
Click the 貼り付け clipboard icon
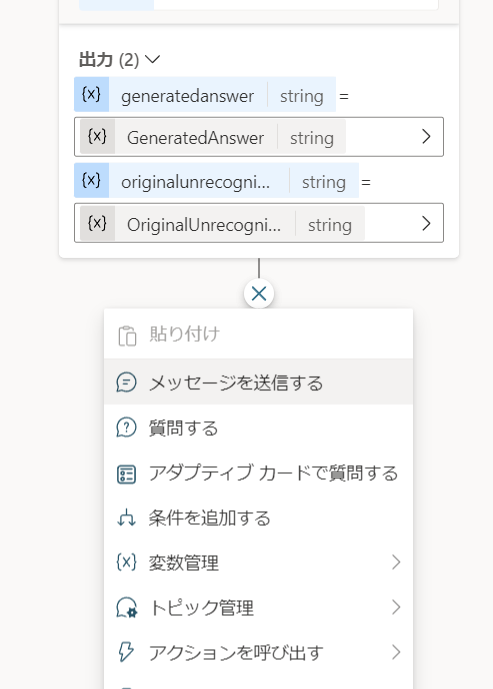pos(127,336)
